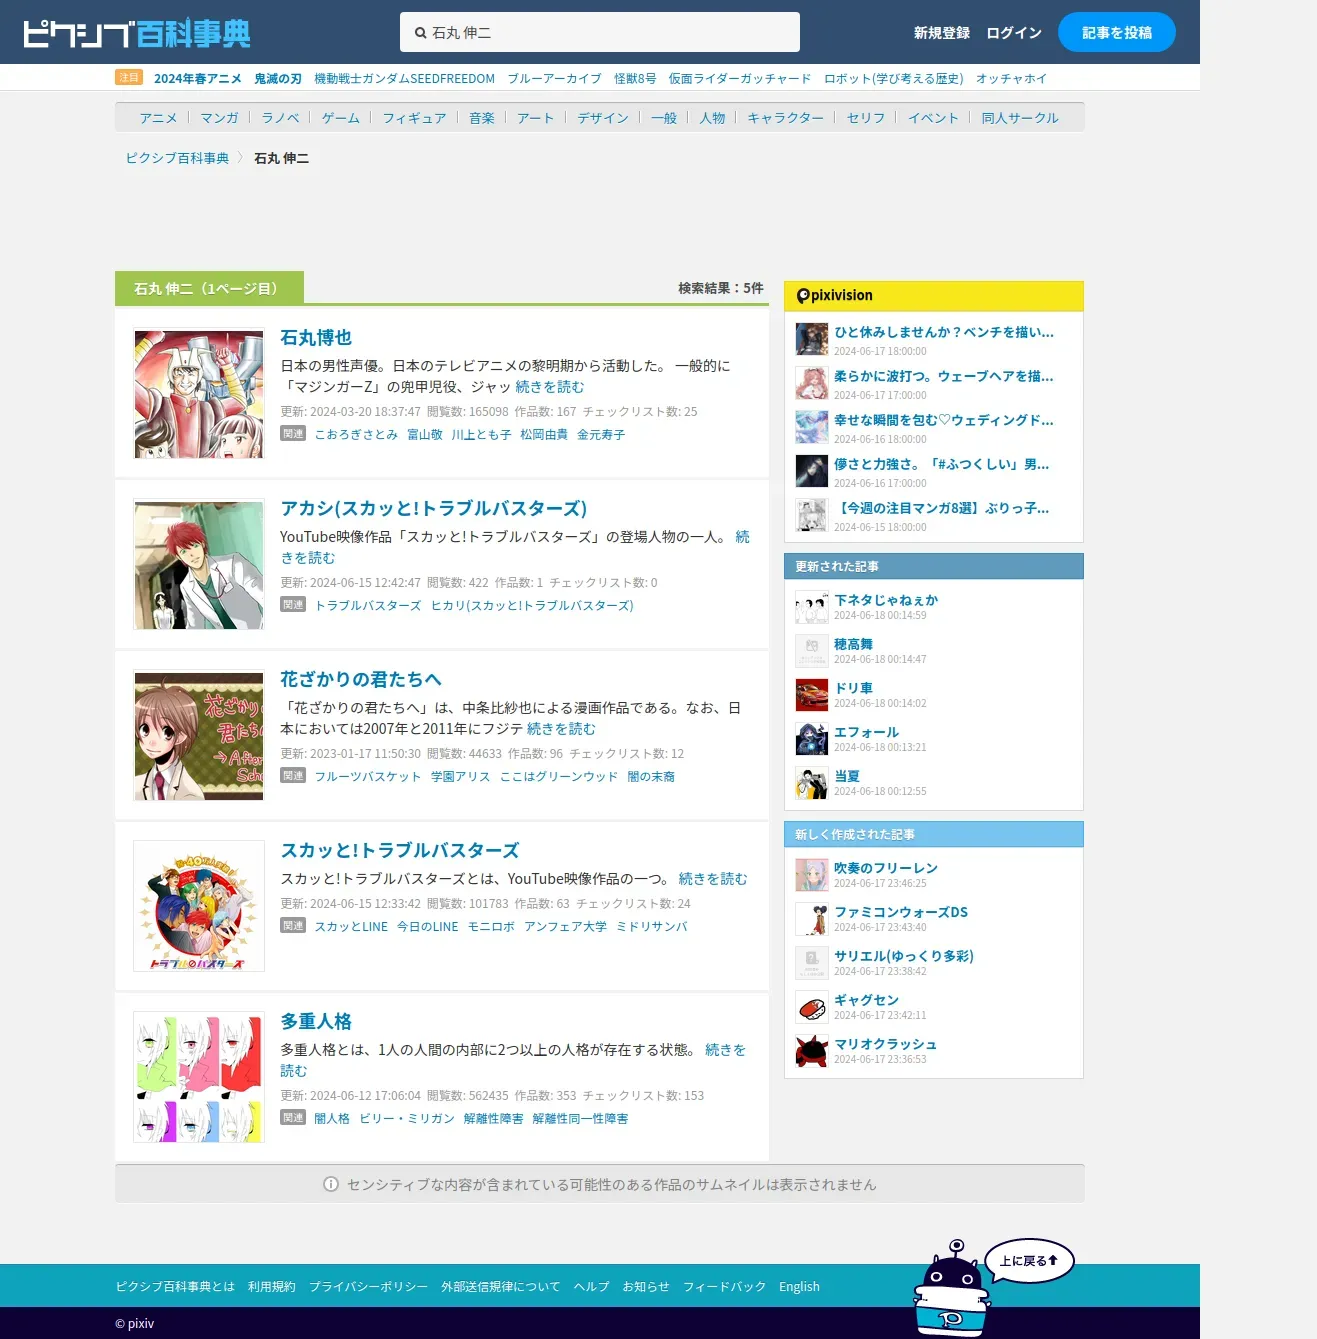Open related tag 解離性同一性障害
This screenshot has height=1339, width=1317.
click(x=580, y=1119)
